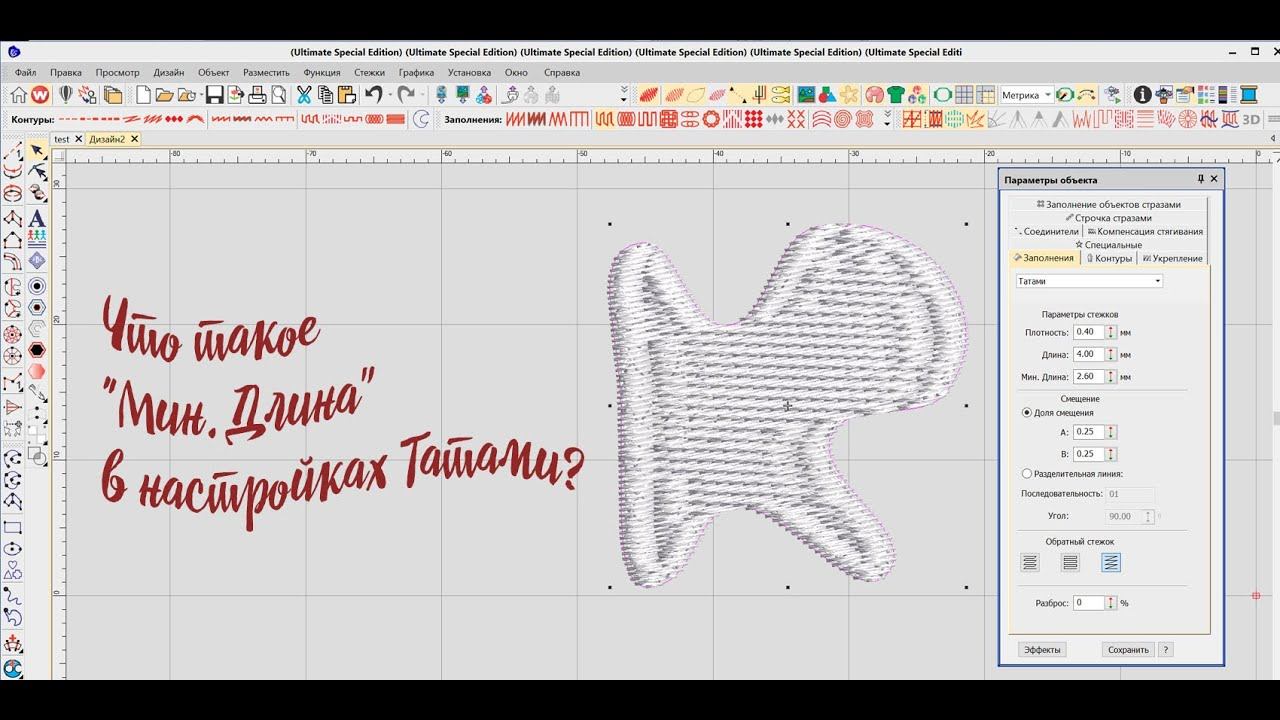Image resolution: width=1280 pixels, height=720 pixels.
Task: Choose the first Обратный стежок style
Action: click(1030, 563)
